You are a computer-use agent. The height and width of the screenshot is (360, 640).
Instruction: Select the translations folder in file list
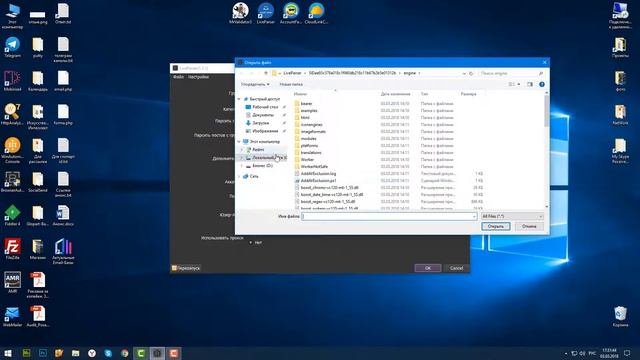(311, 153)
